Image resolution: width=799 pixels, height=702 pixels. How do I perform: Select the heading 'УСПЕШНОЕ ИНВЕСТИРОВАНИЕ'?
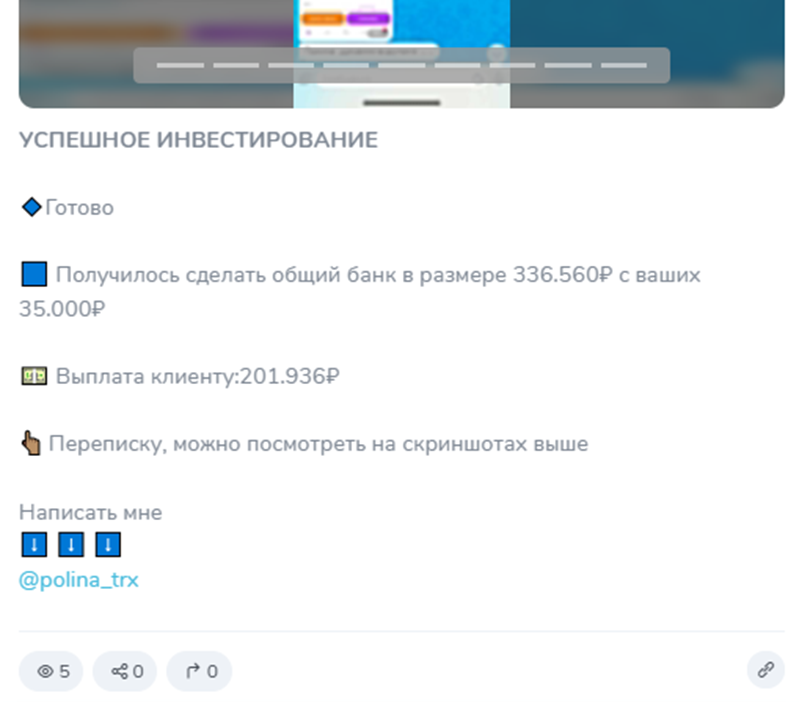click(198, 140)
